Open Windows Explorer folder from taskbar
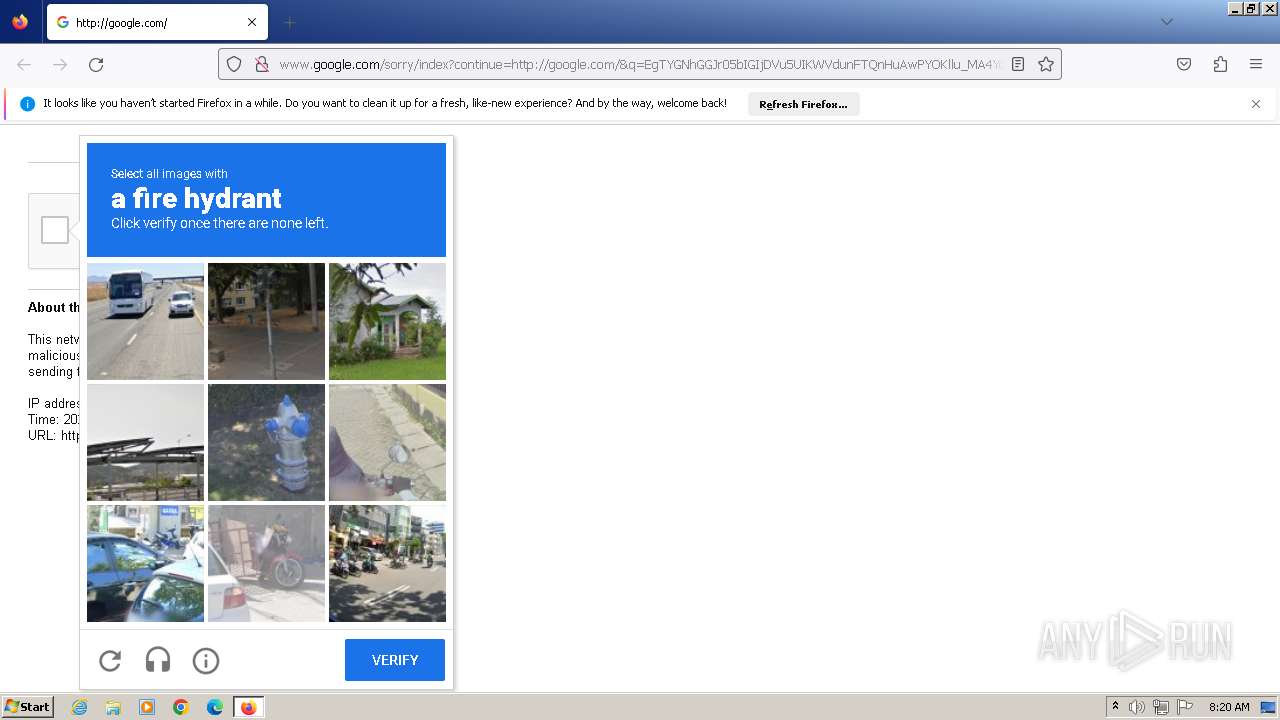The image size is (1280, 720). tap(113, 707)
